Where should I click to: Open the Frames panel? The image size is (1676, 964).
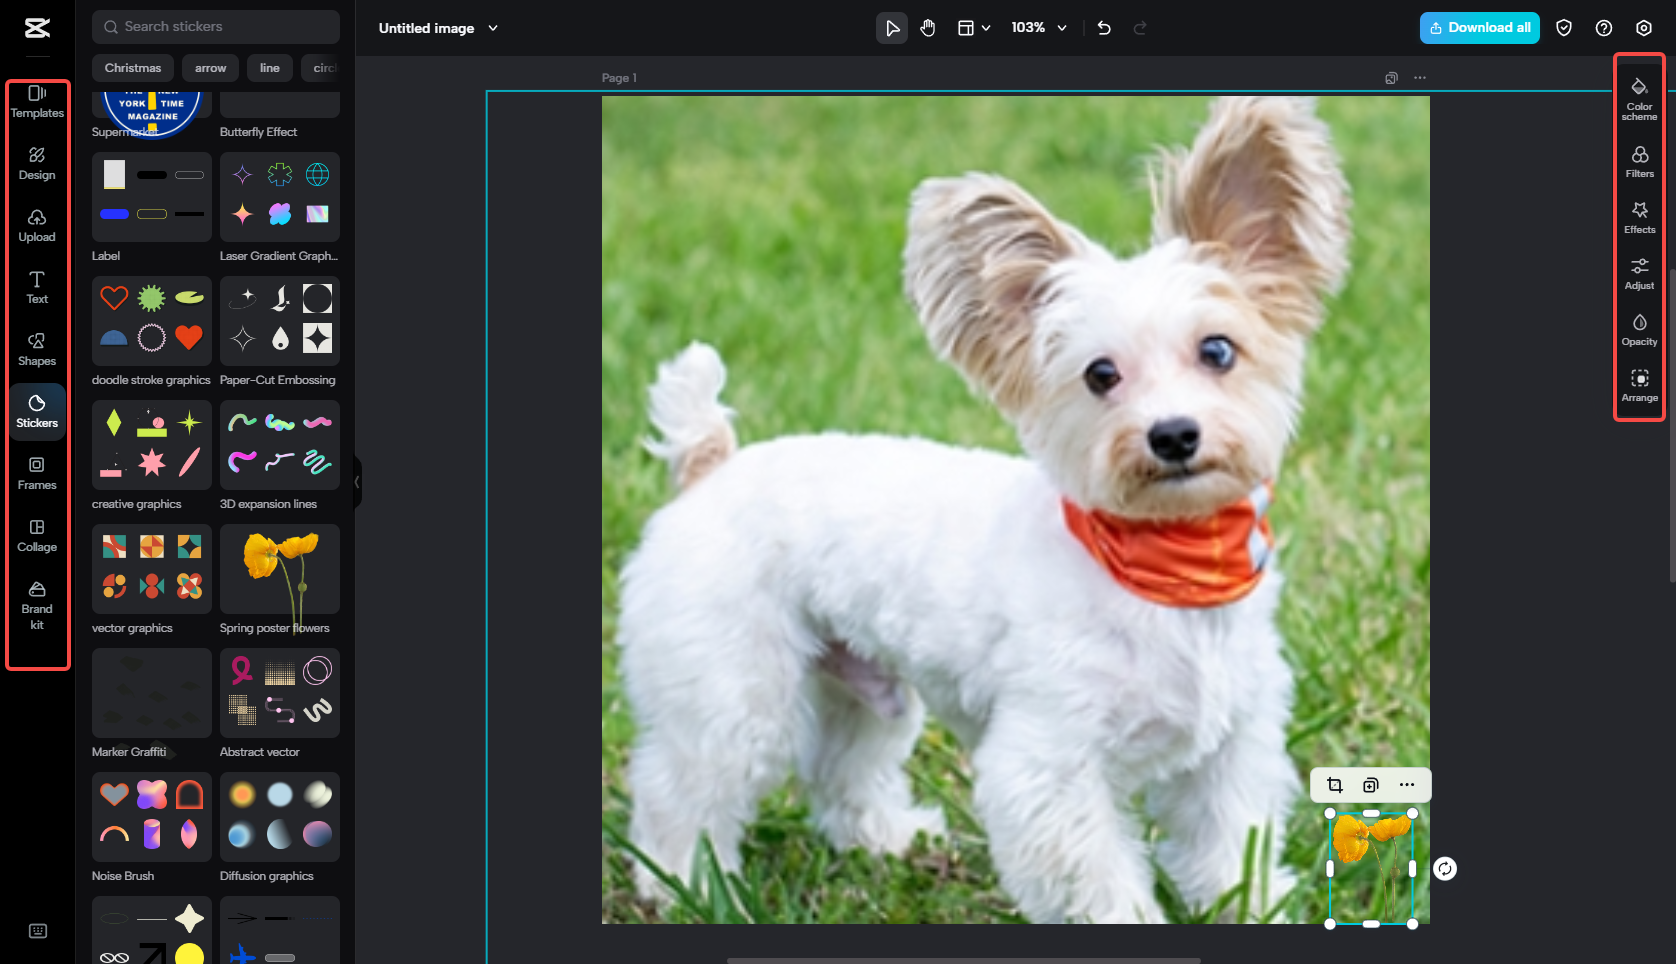[37, 474]
